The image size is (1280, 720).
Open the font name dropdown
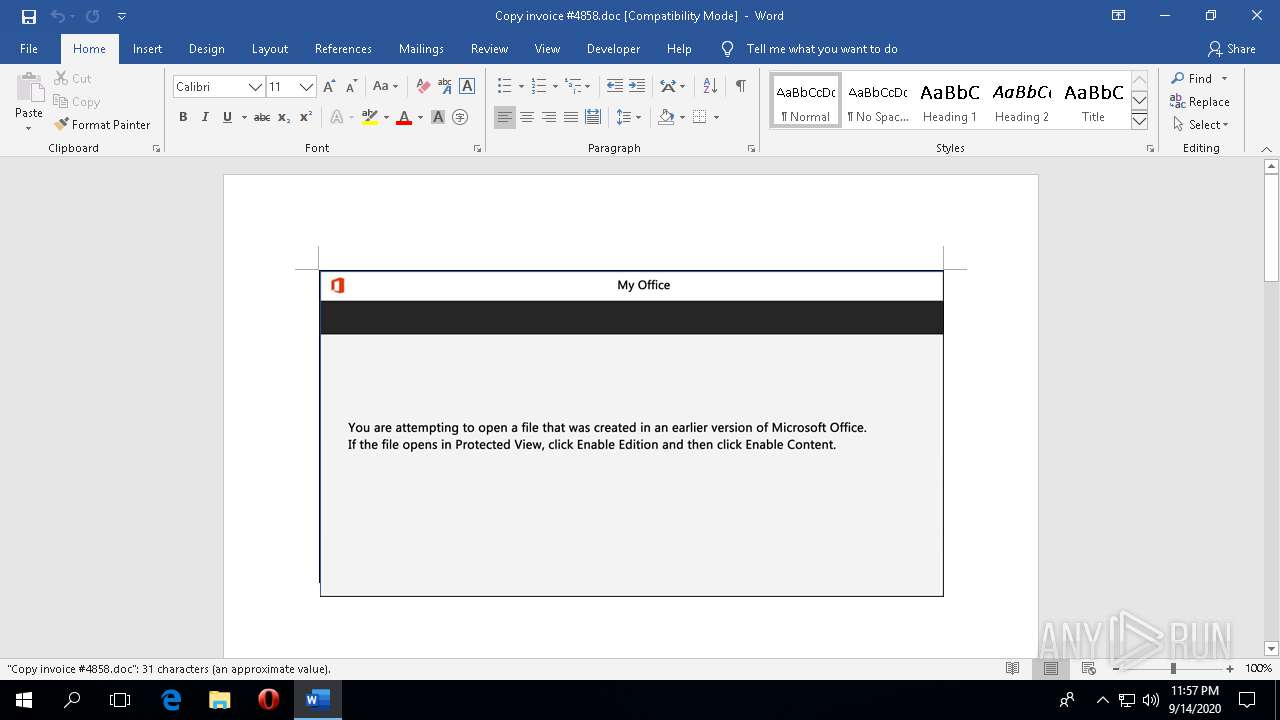point(255,87)
